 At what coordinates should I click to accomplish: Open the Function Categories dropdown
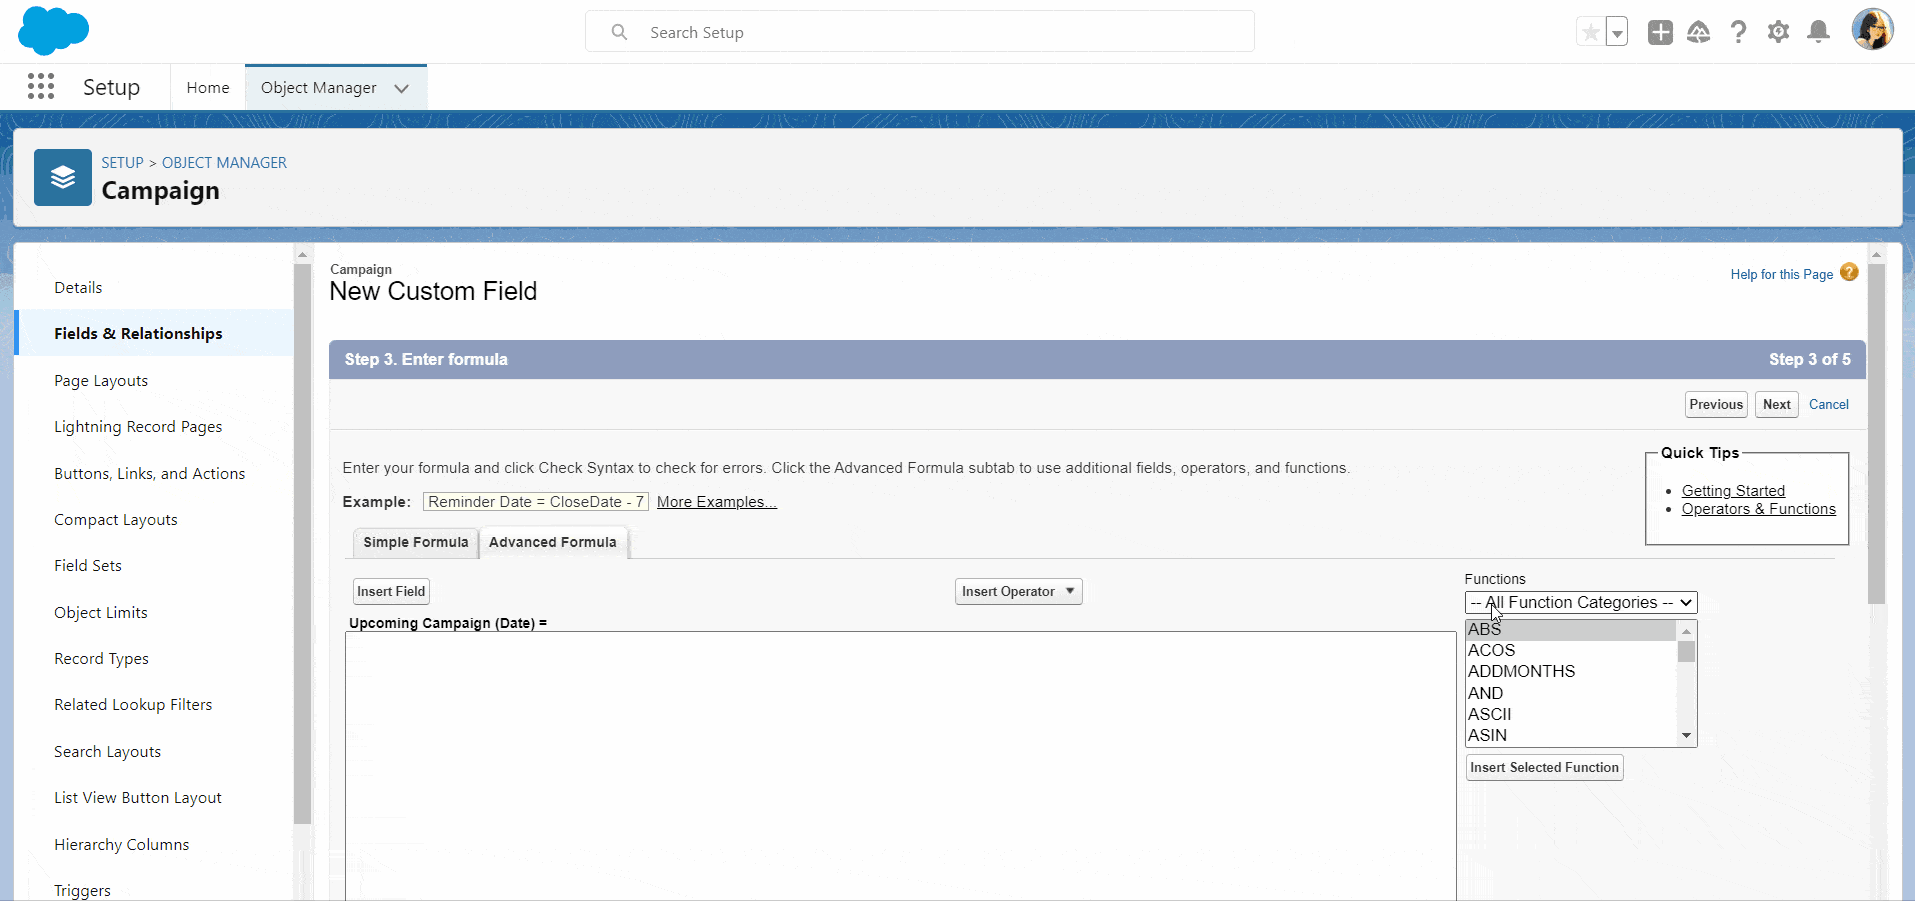pos(1580,602)
